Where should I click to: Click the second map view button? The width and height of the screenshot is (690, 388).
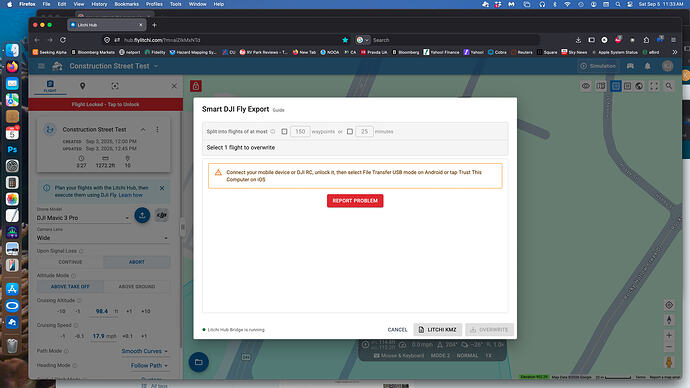pos(628,86)
